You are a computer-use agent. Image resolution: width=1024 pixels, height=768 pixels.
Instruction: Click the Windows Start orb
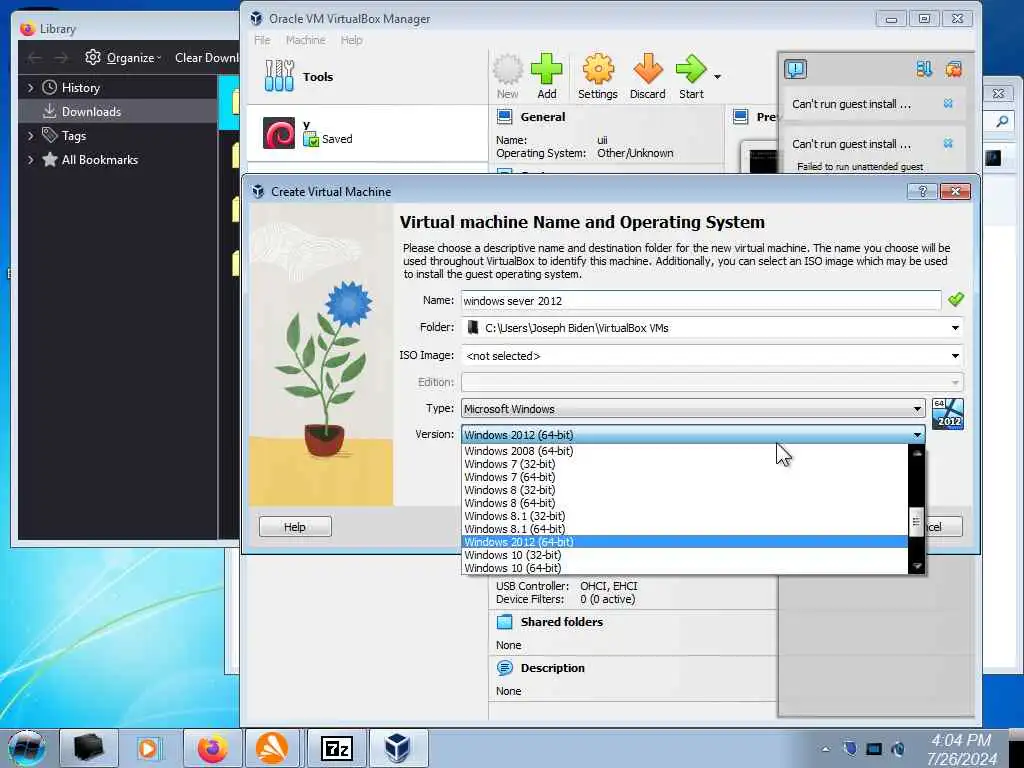[26, 748]
